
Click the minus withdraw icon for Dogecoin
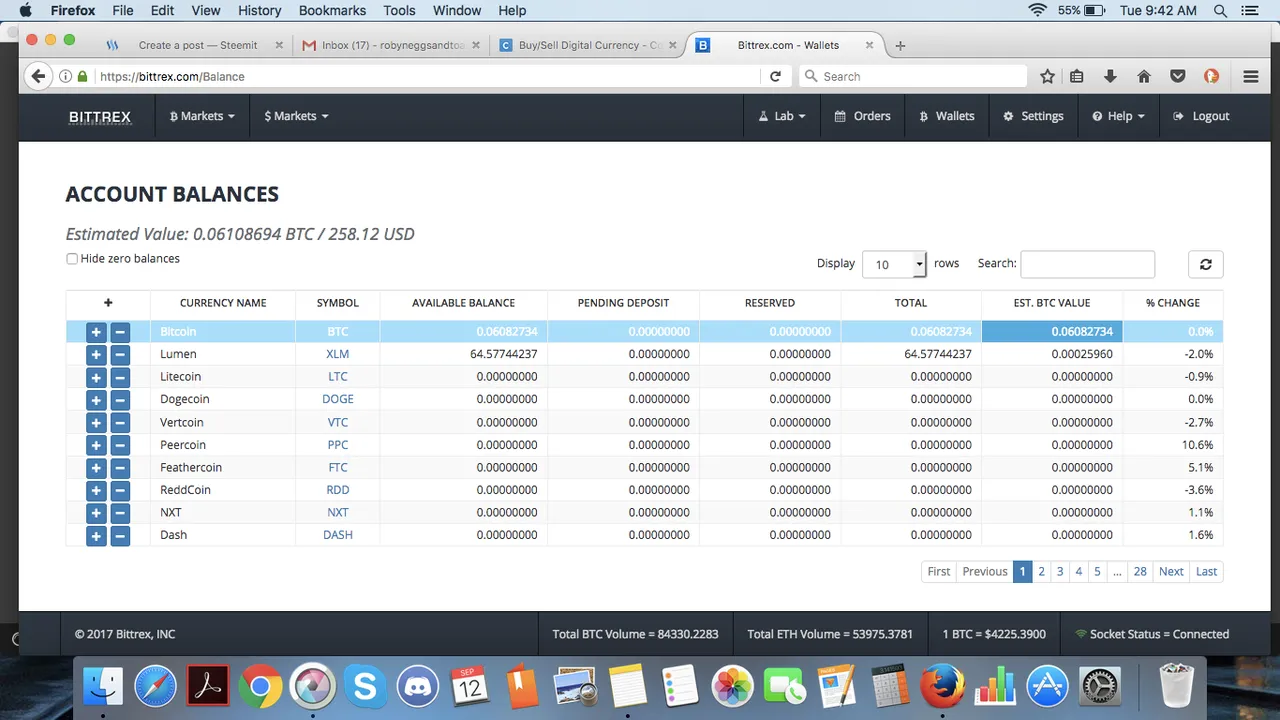coord(120,400)
